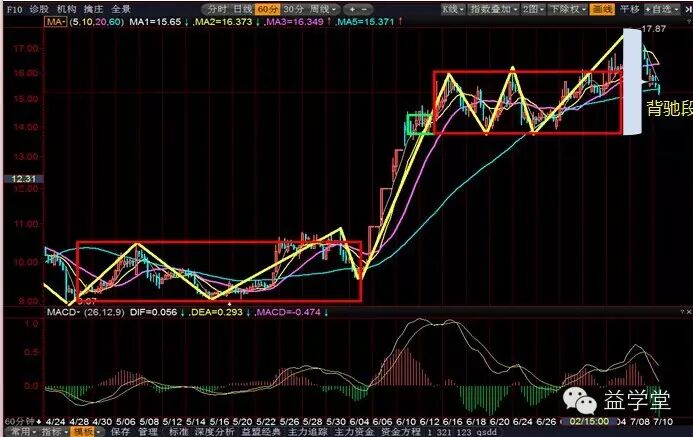Select the qsdd custom template
Screen dimensions: 693x437
click(486, 432)
